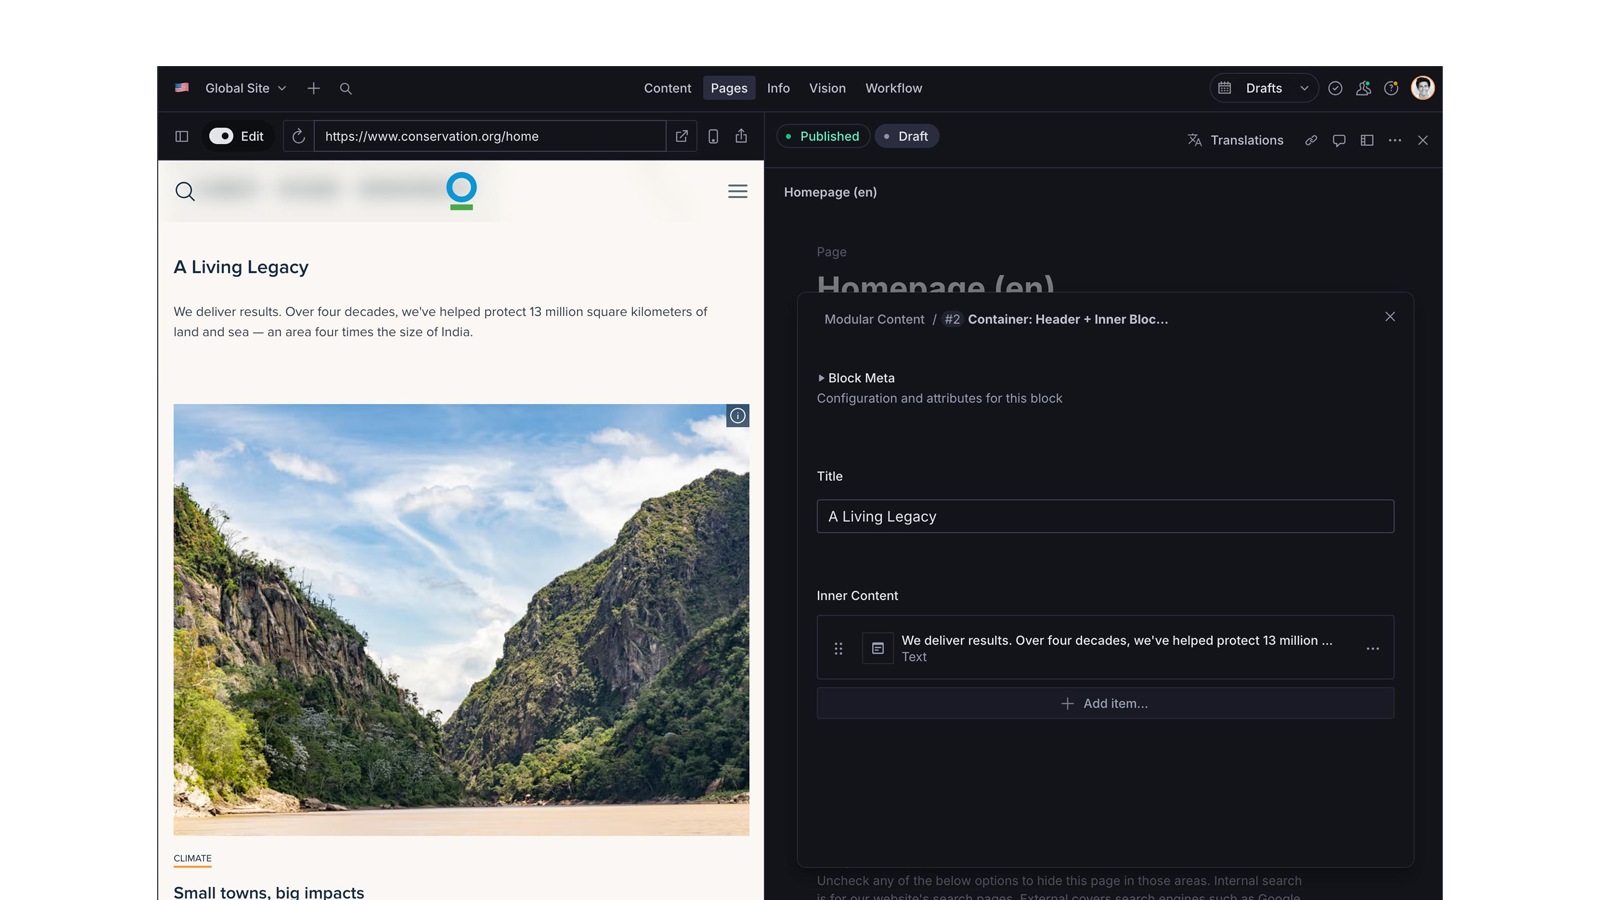The height and width of the screenshot is (900, 1600).
Task: Switch to the Pages tab
Action: [x=729, y=88]
